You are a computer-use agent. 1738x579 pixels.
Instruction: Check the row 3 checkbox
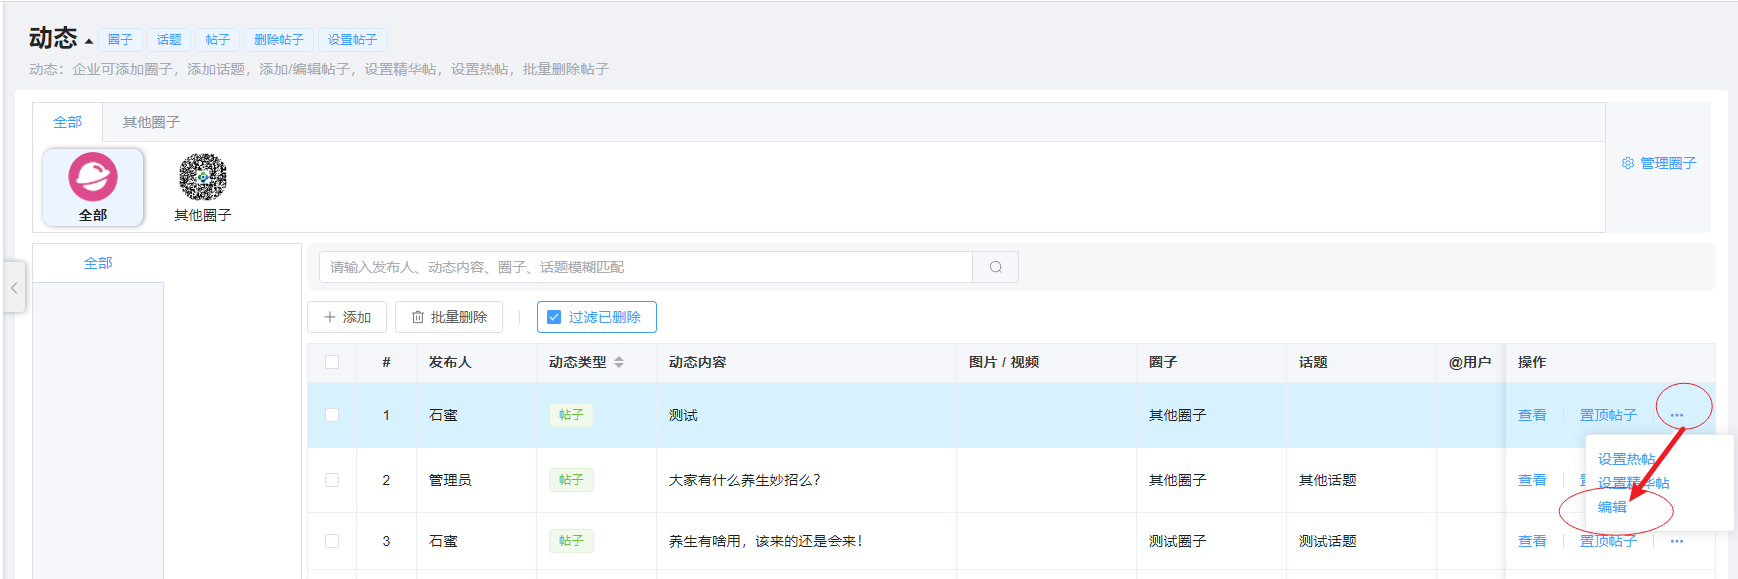[x=332, y=541]
